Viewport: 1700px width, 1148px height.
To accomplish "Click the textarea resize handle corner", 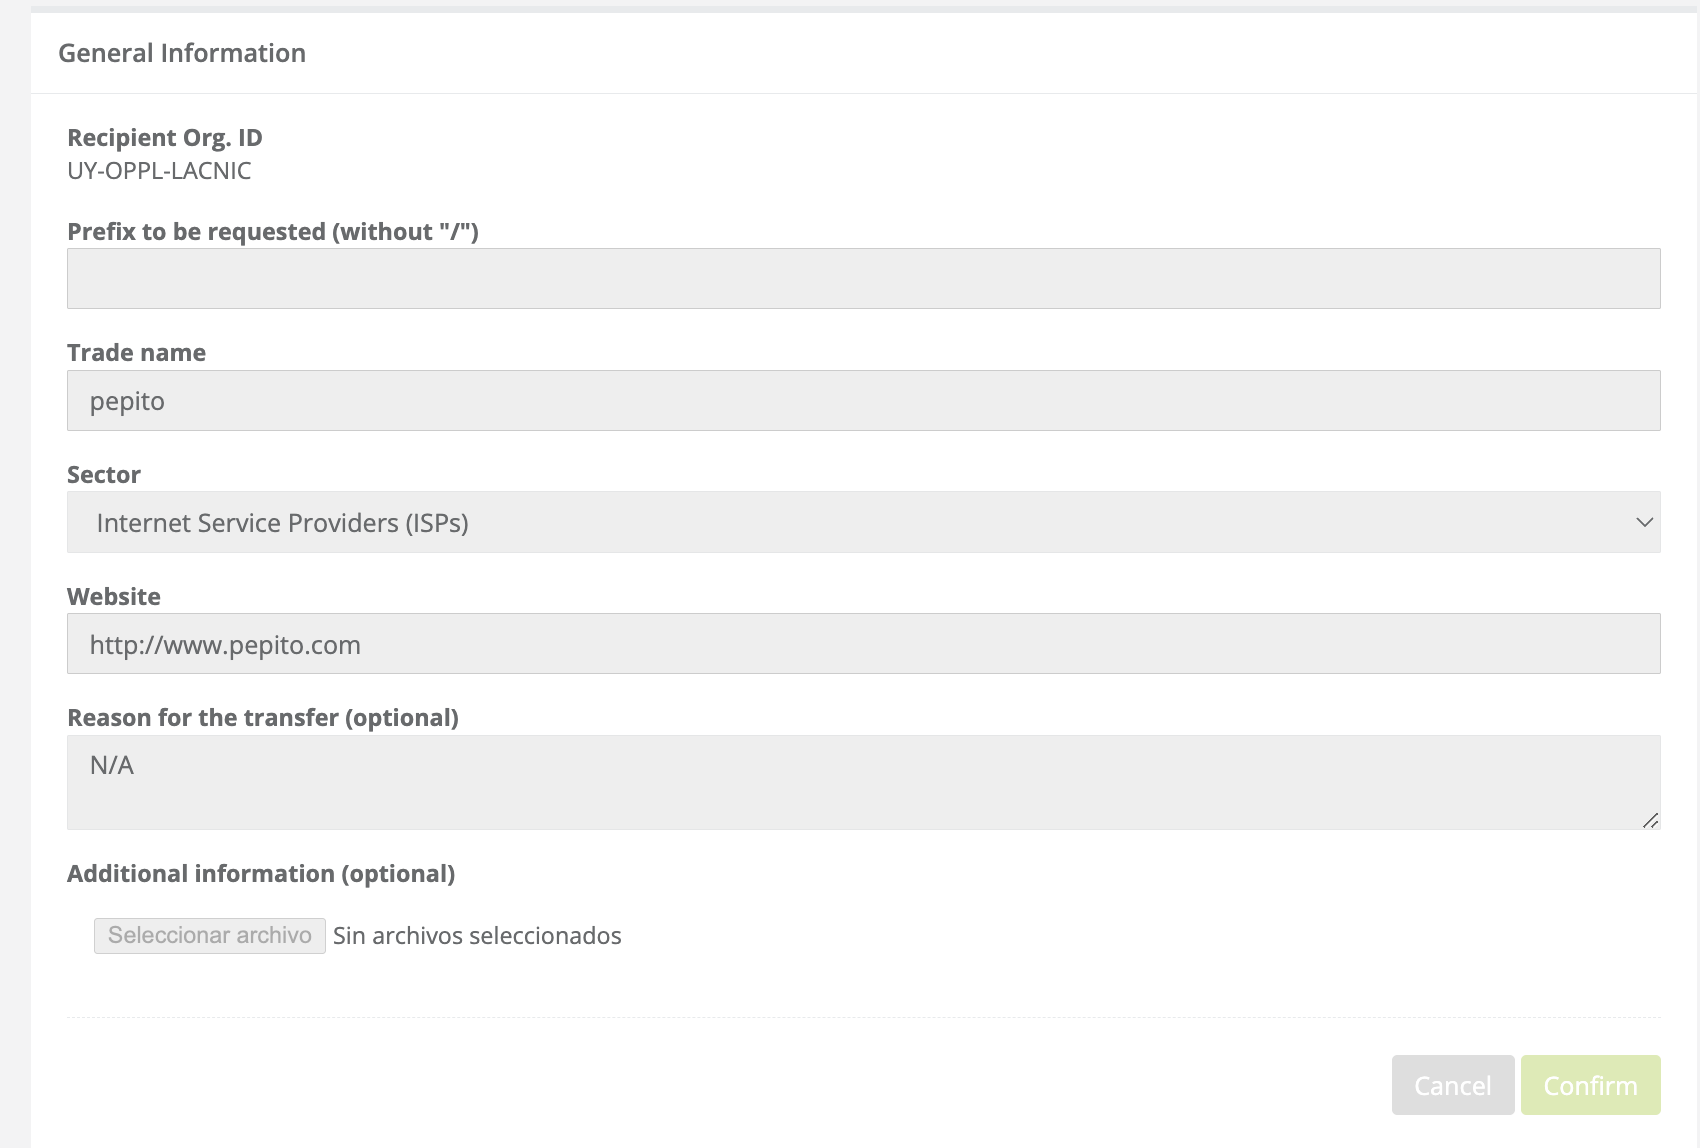I will pyautogui.click(x=1651, y=821).
